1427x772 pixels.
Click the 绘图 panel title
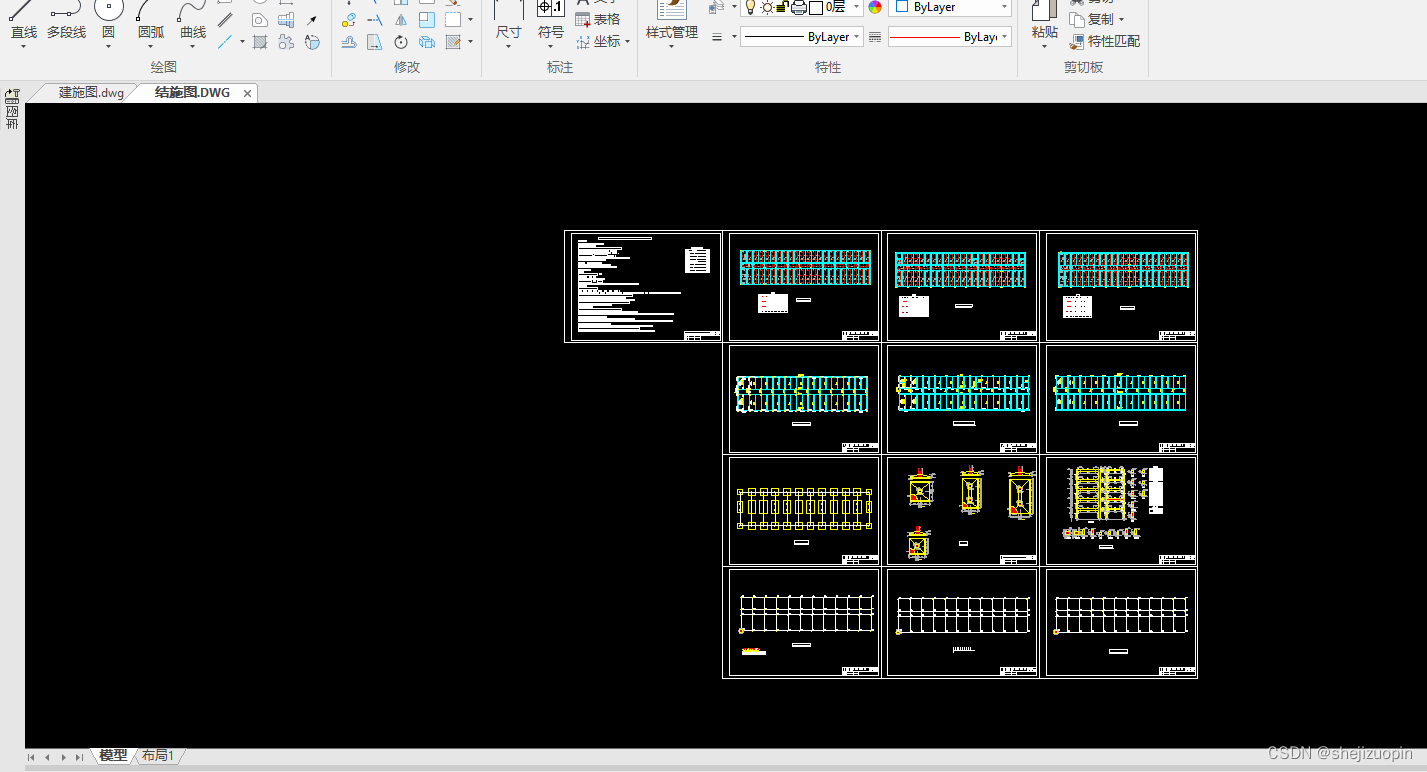point(164,67)
